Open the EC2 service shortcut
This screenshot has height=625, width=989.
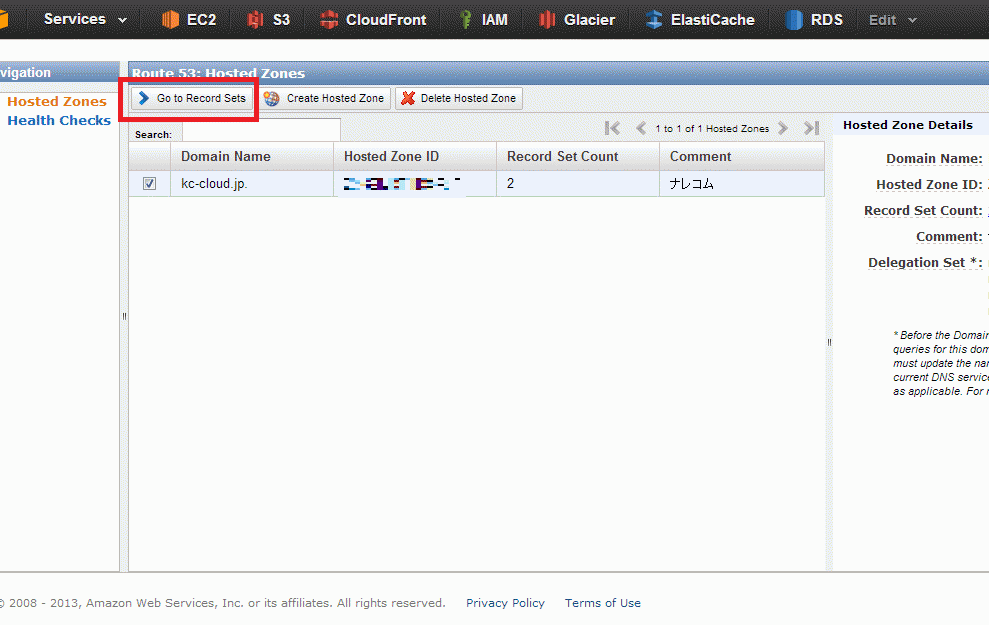(189, 20)
